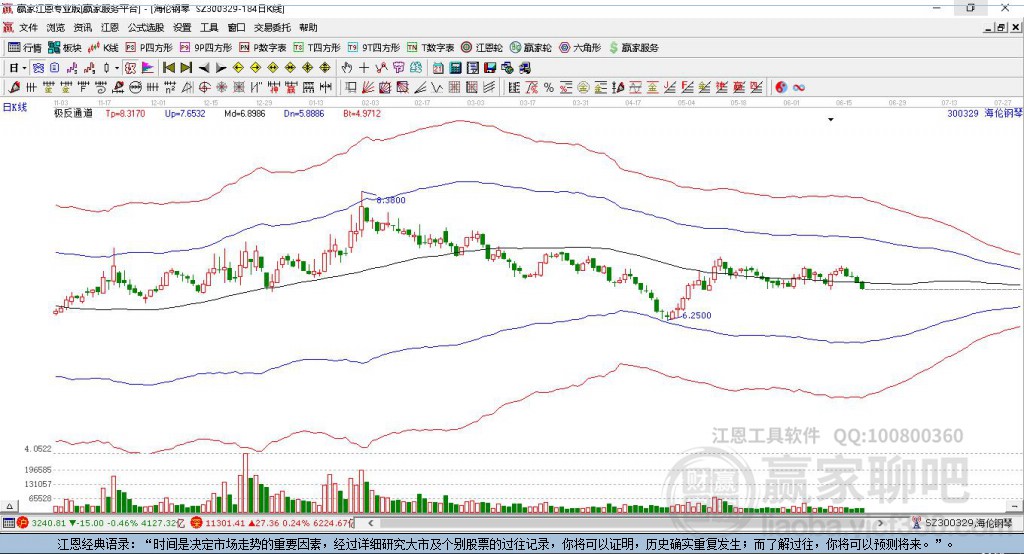Viewport: 1024px width, 554px height.
Task: Open the 板块 sector view
Action: 65,48
